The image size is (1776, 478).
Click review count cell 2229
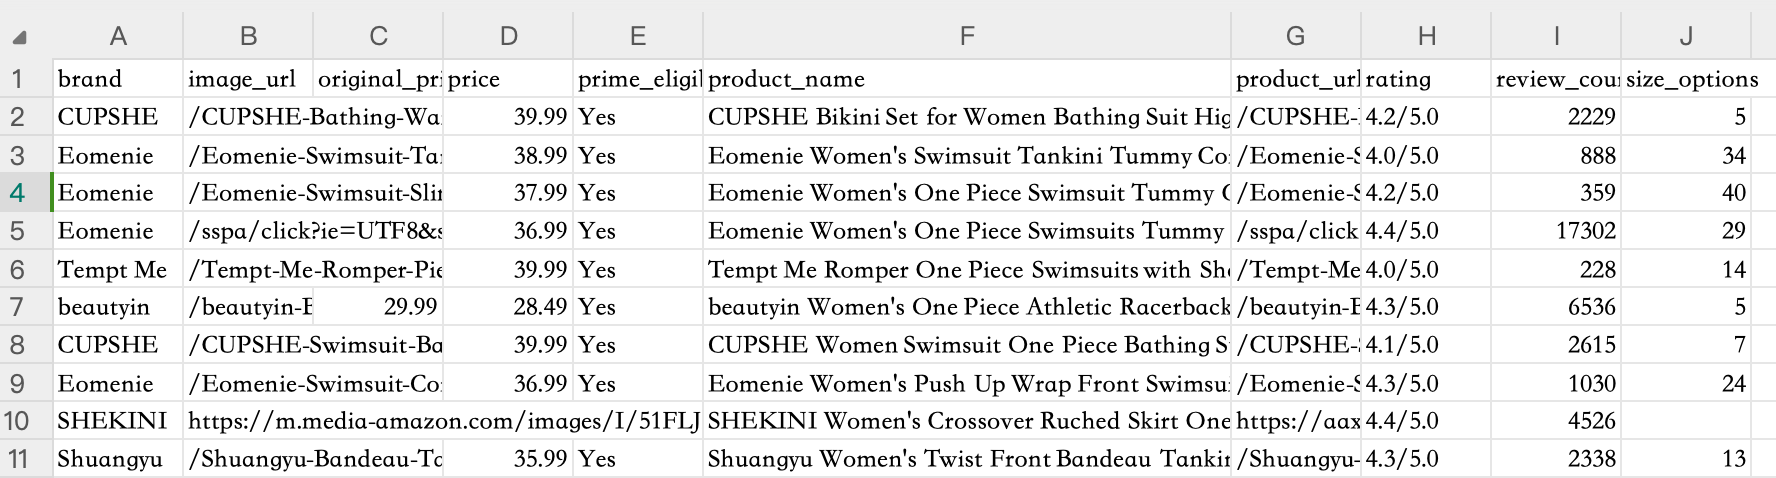(x=1556, y=117)
